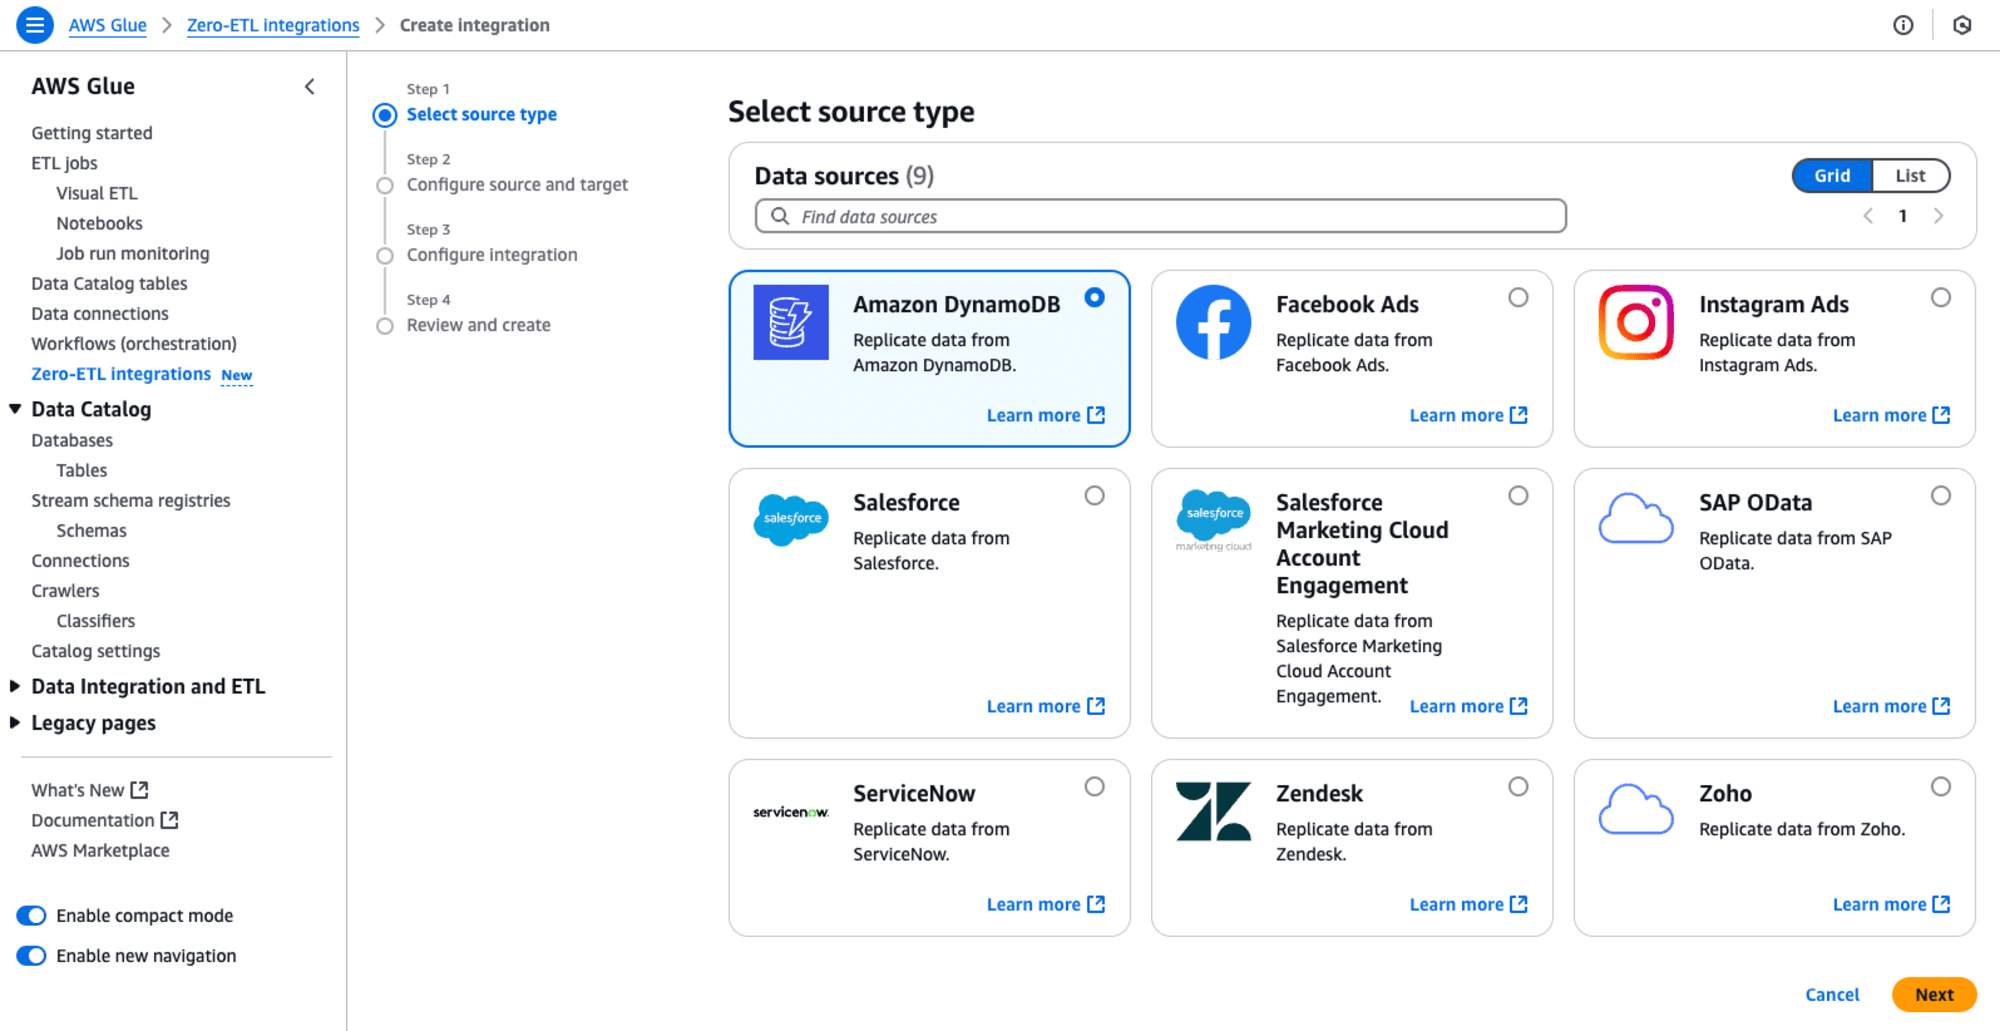Click the search magnifier icon
The width and height of the screenshot is (2000, 1031).
780,216
